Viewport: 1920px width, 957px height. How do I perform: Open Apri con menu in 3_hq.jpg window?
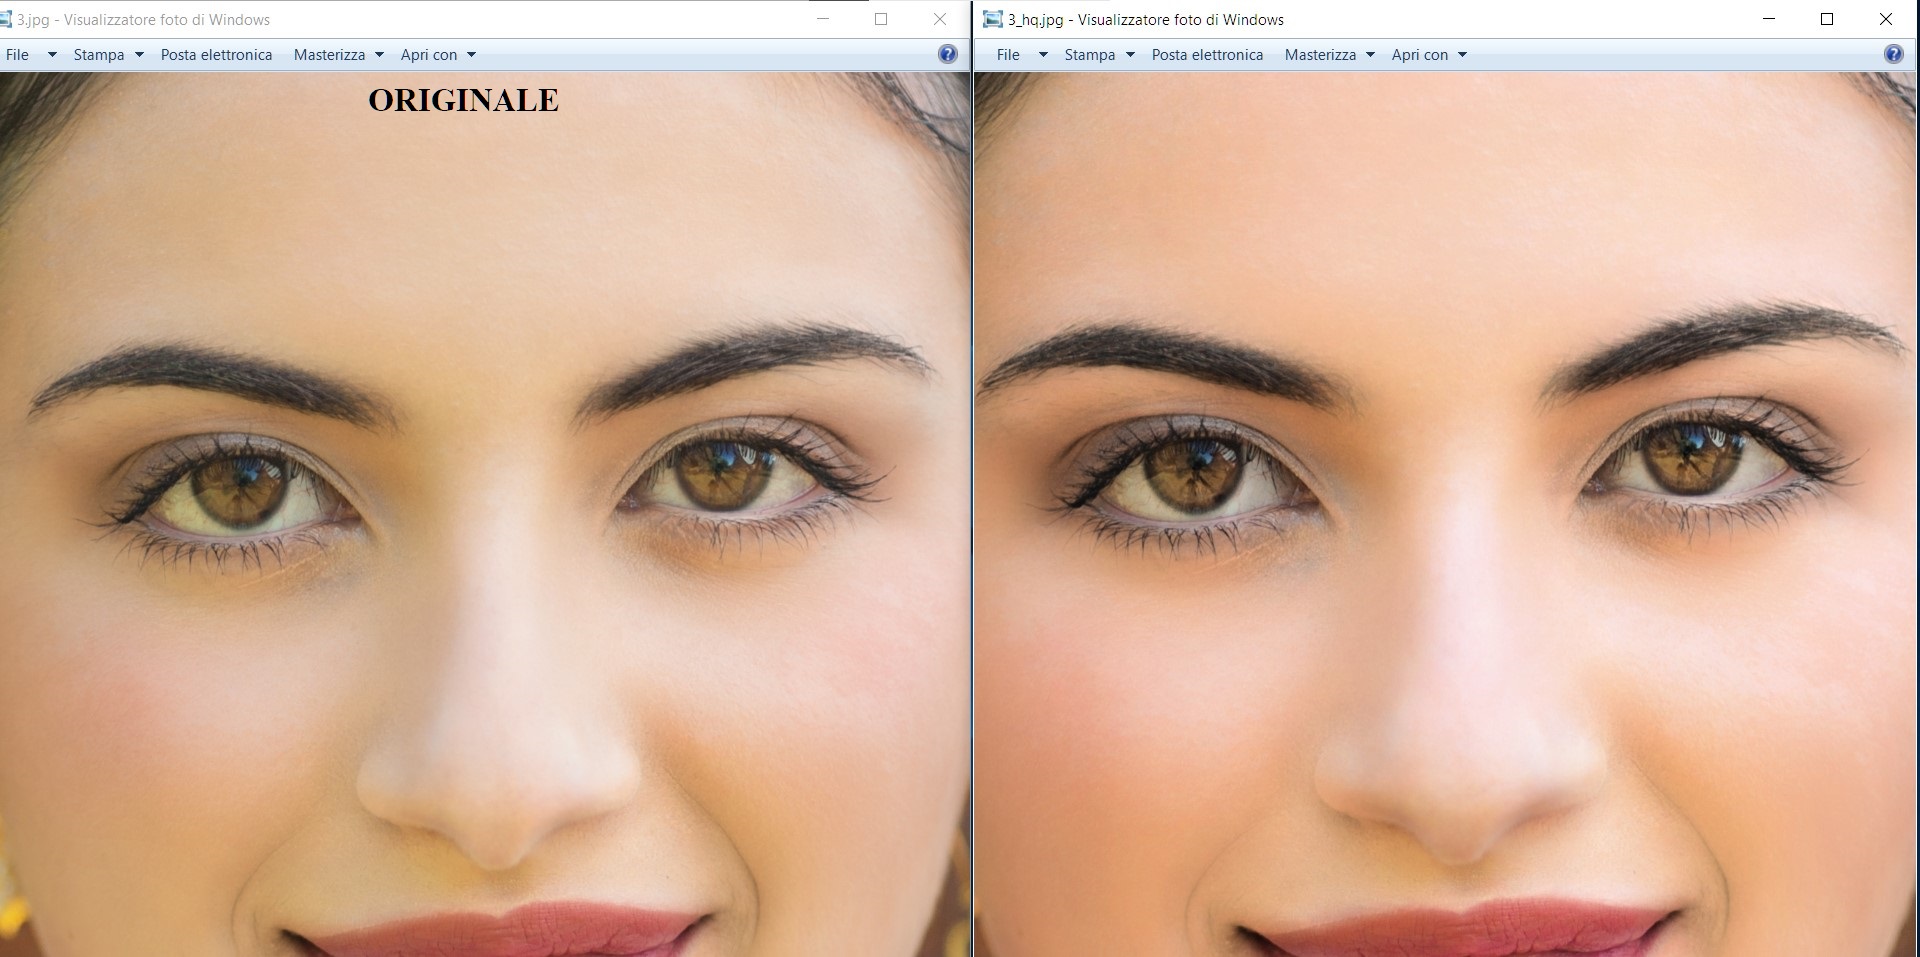pos(1420,55)
